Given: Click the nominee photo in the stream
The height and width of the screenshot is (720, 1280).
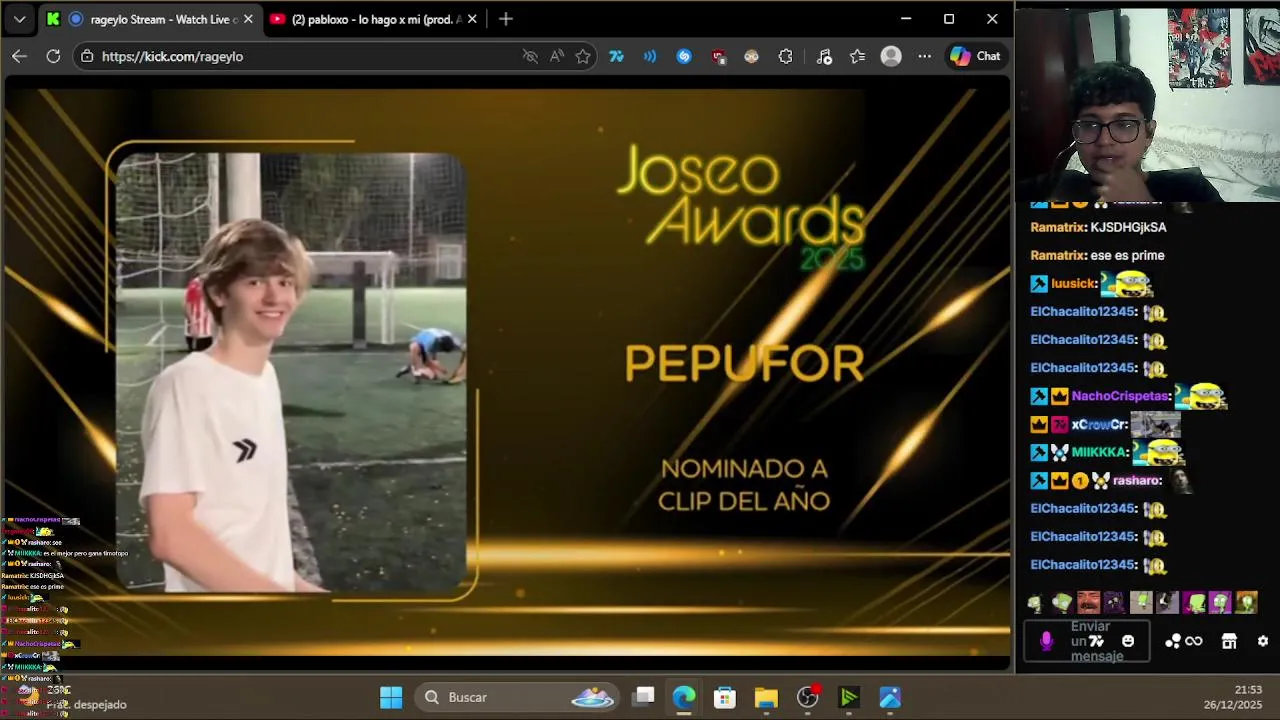Looking at the screenshot, I should point(291,372).
